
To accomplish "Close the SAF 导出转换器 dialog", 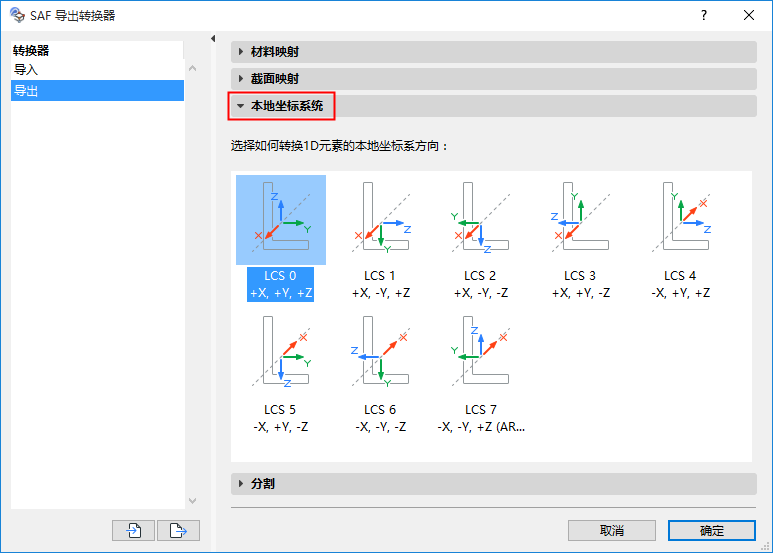I will tap(749, 15).
